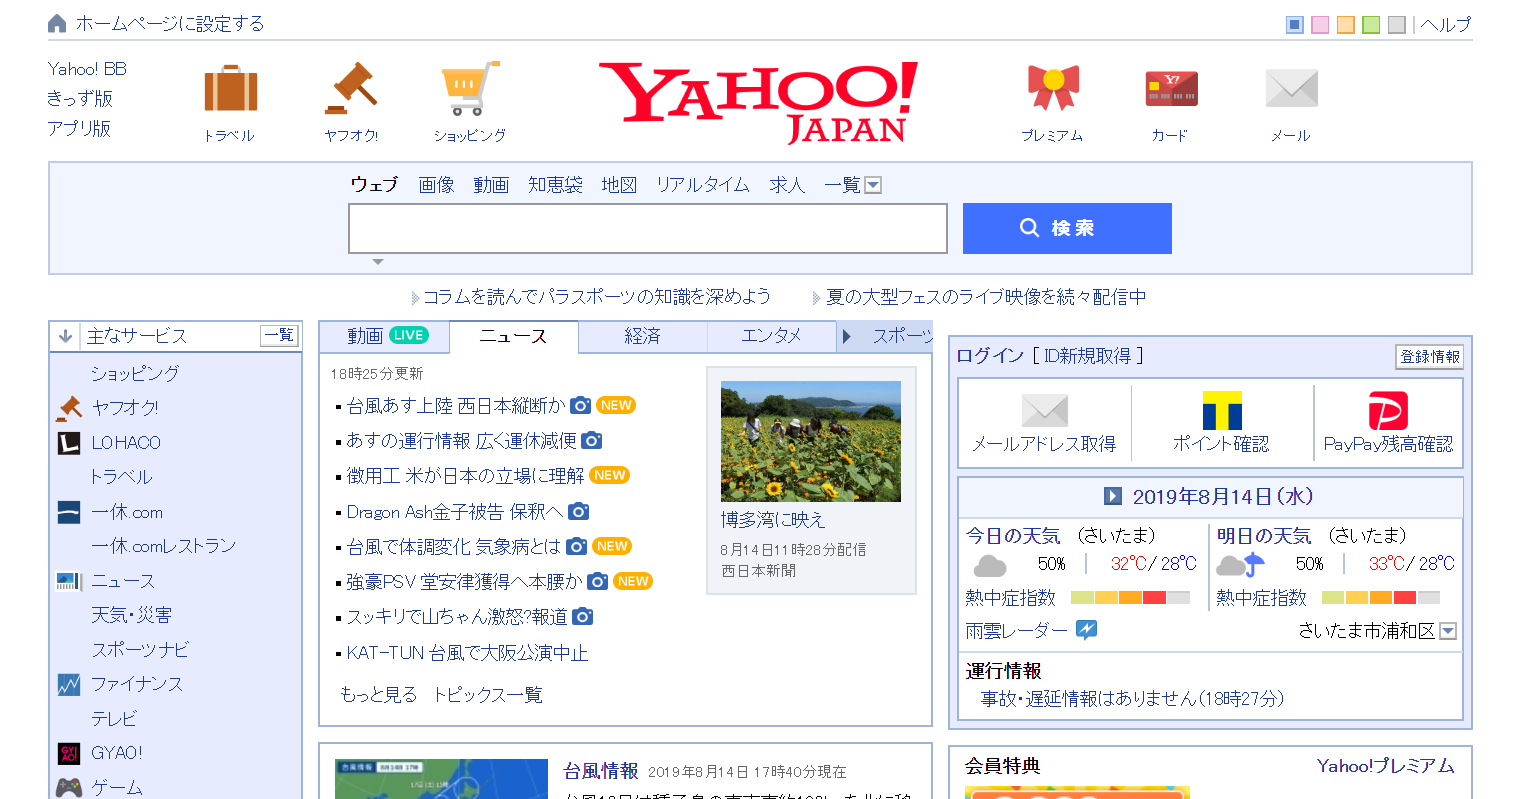Click the home icon beside ホームページに設定する
Image resolution: width=1531 pixels, height=799 pixels.
click(57, 23)
